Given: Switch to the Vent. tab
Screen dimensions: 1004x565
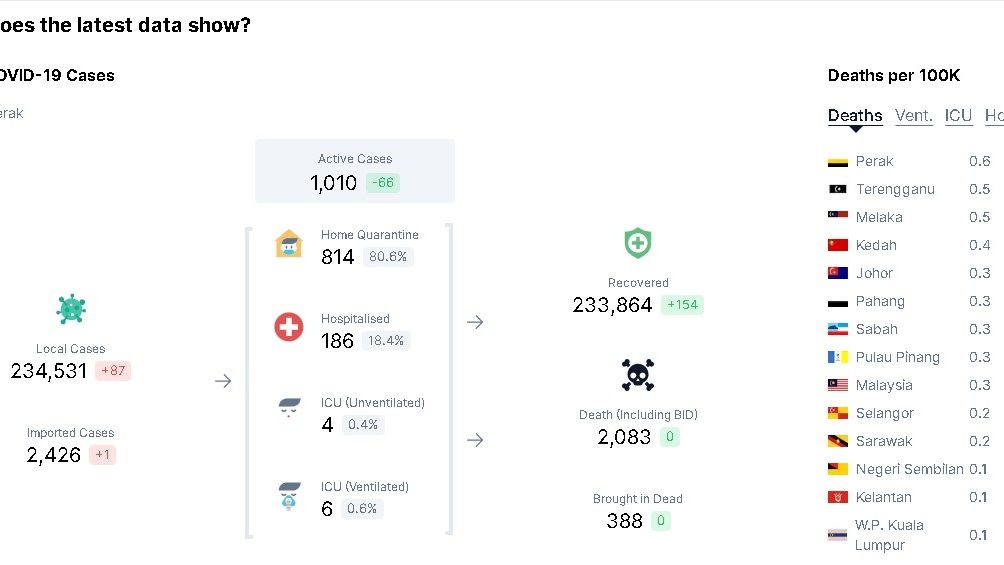Looking at the screenshot, I should pos(913,115).
